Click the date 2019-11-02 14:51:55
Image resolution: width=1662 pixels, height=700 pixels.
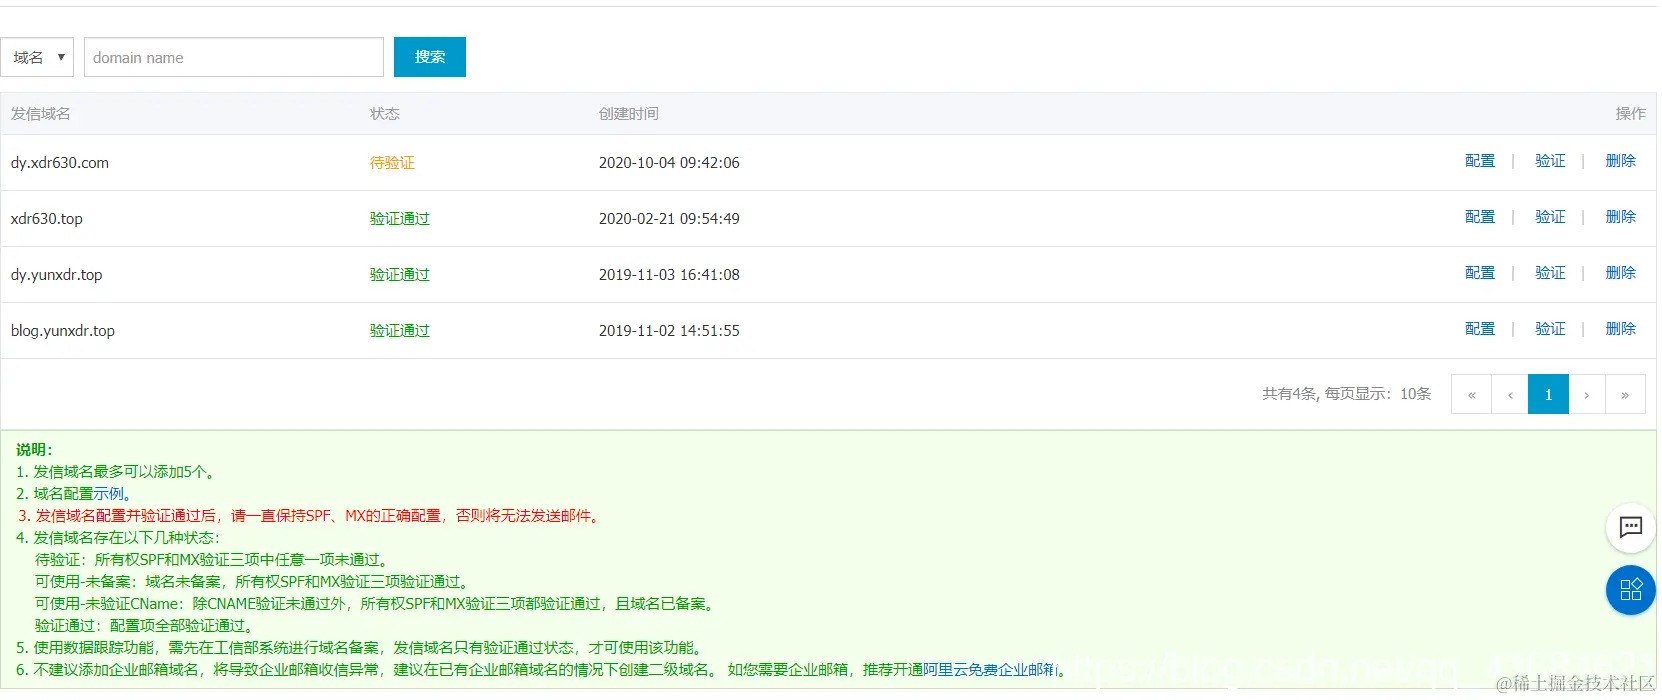click(669, 331)
